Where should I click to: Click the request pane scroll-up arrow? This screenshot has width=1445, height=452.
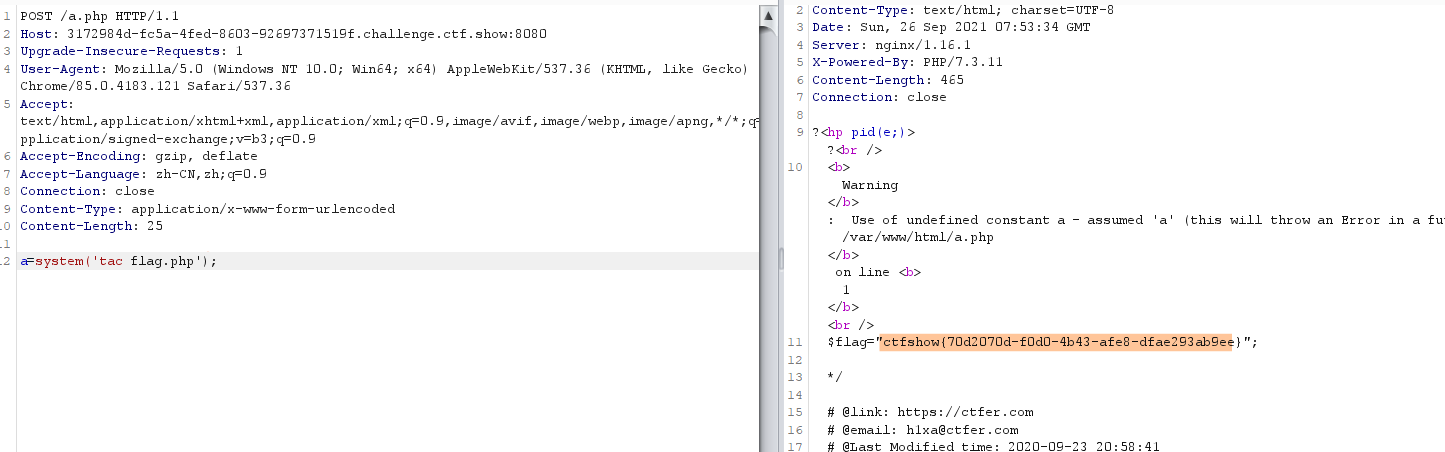[x=768, y=14]
